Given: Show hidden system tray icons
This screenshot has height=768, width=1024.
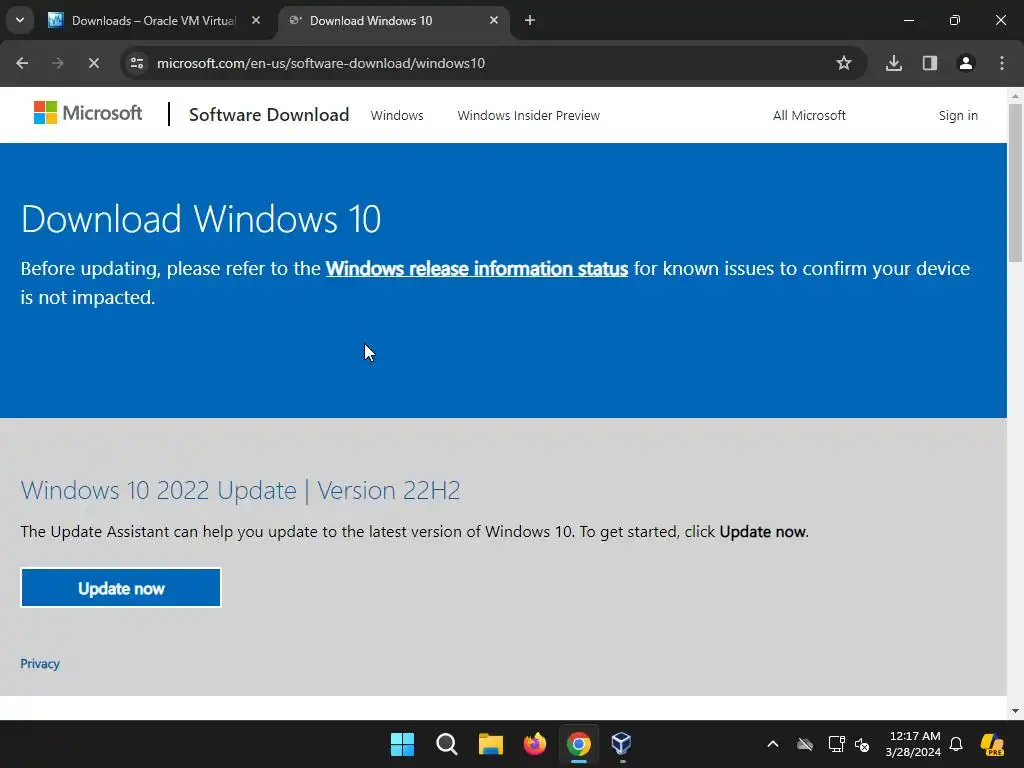Looking at the screenshot, I should (x=773, y=744).
